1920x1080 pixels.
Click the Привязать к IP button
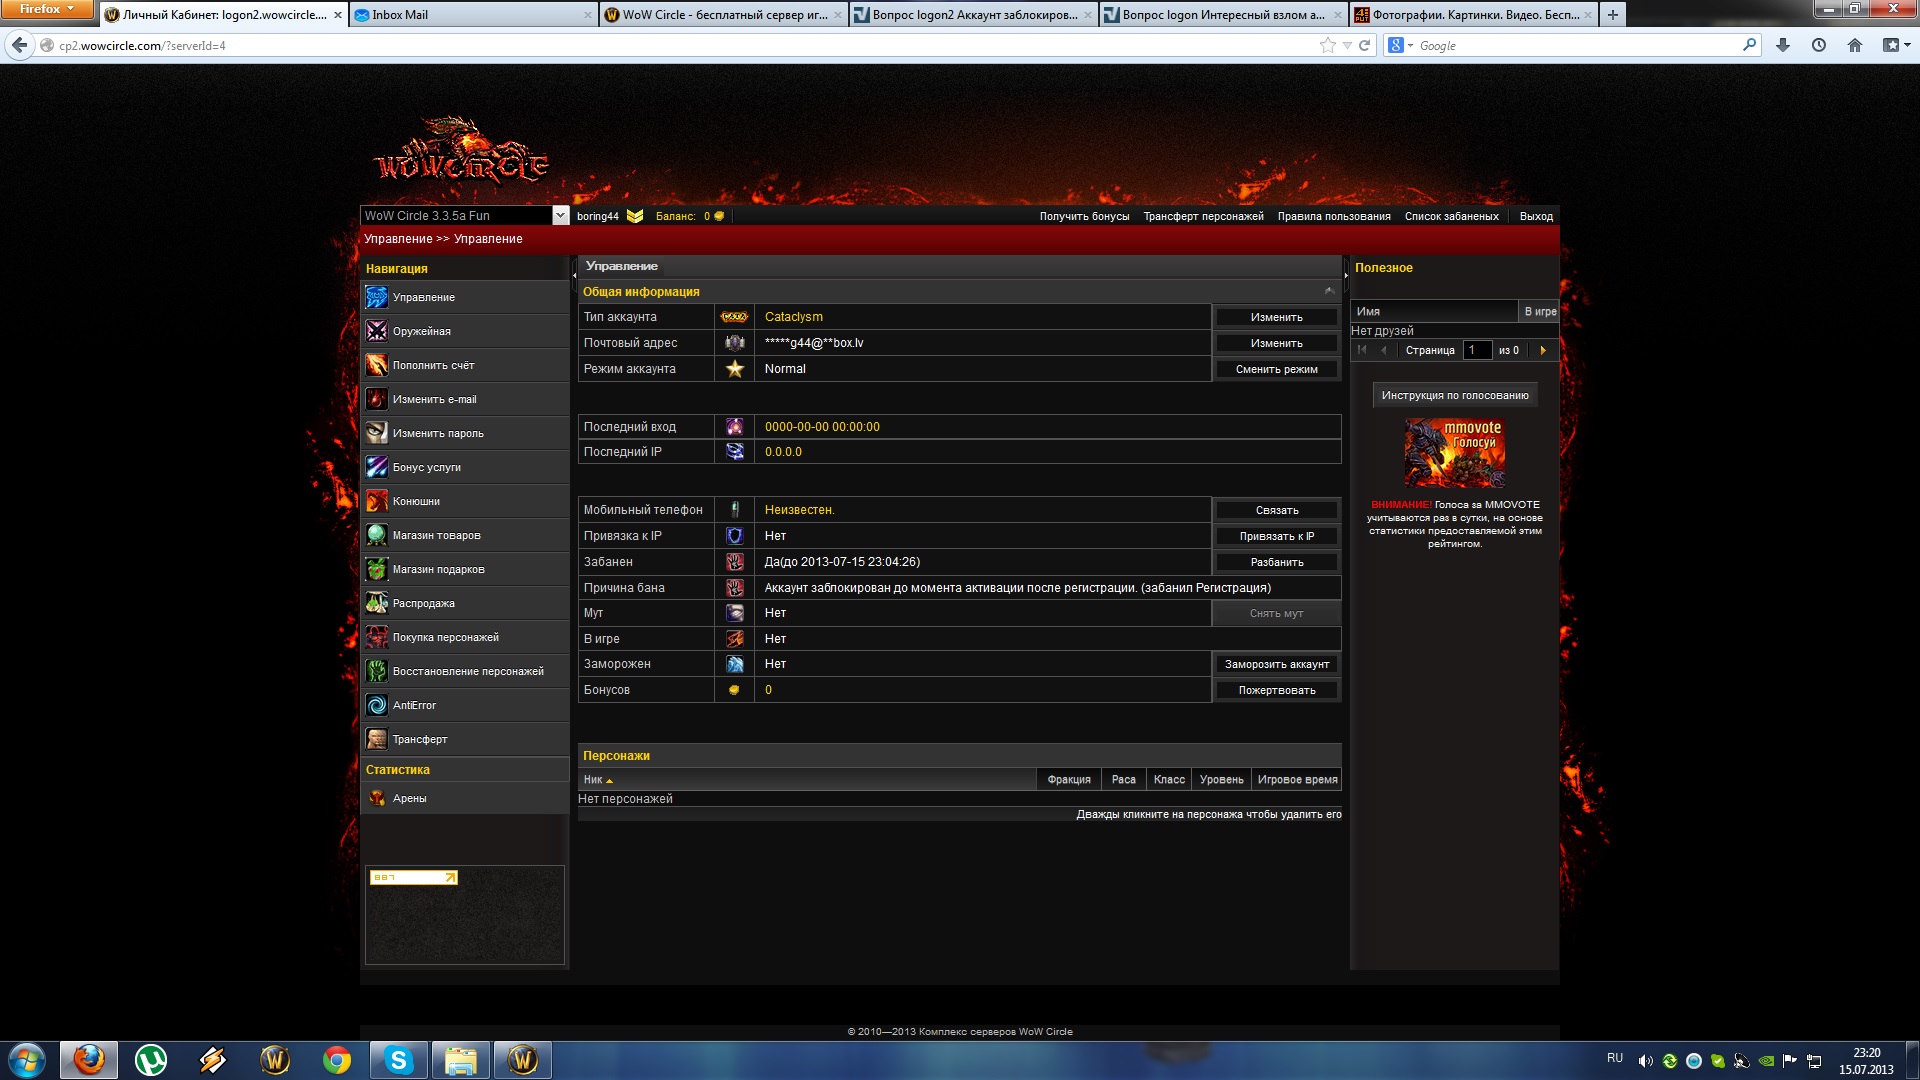coord(1276,536)
